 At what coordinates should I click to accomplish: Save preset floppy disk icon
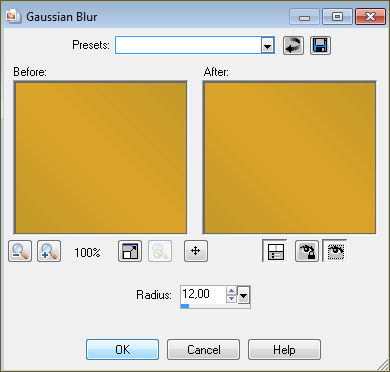pyautogui.click(x=320, y=45)
